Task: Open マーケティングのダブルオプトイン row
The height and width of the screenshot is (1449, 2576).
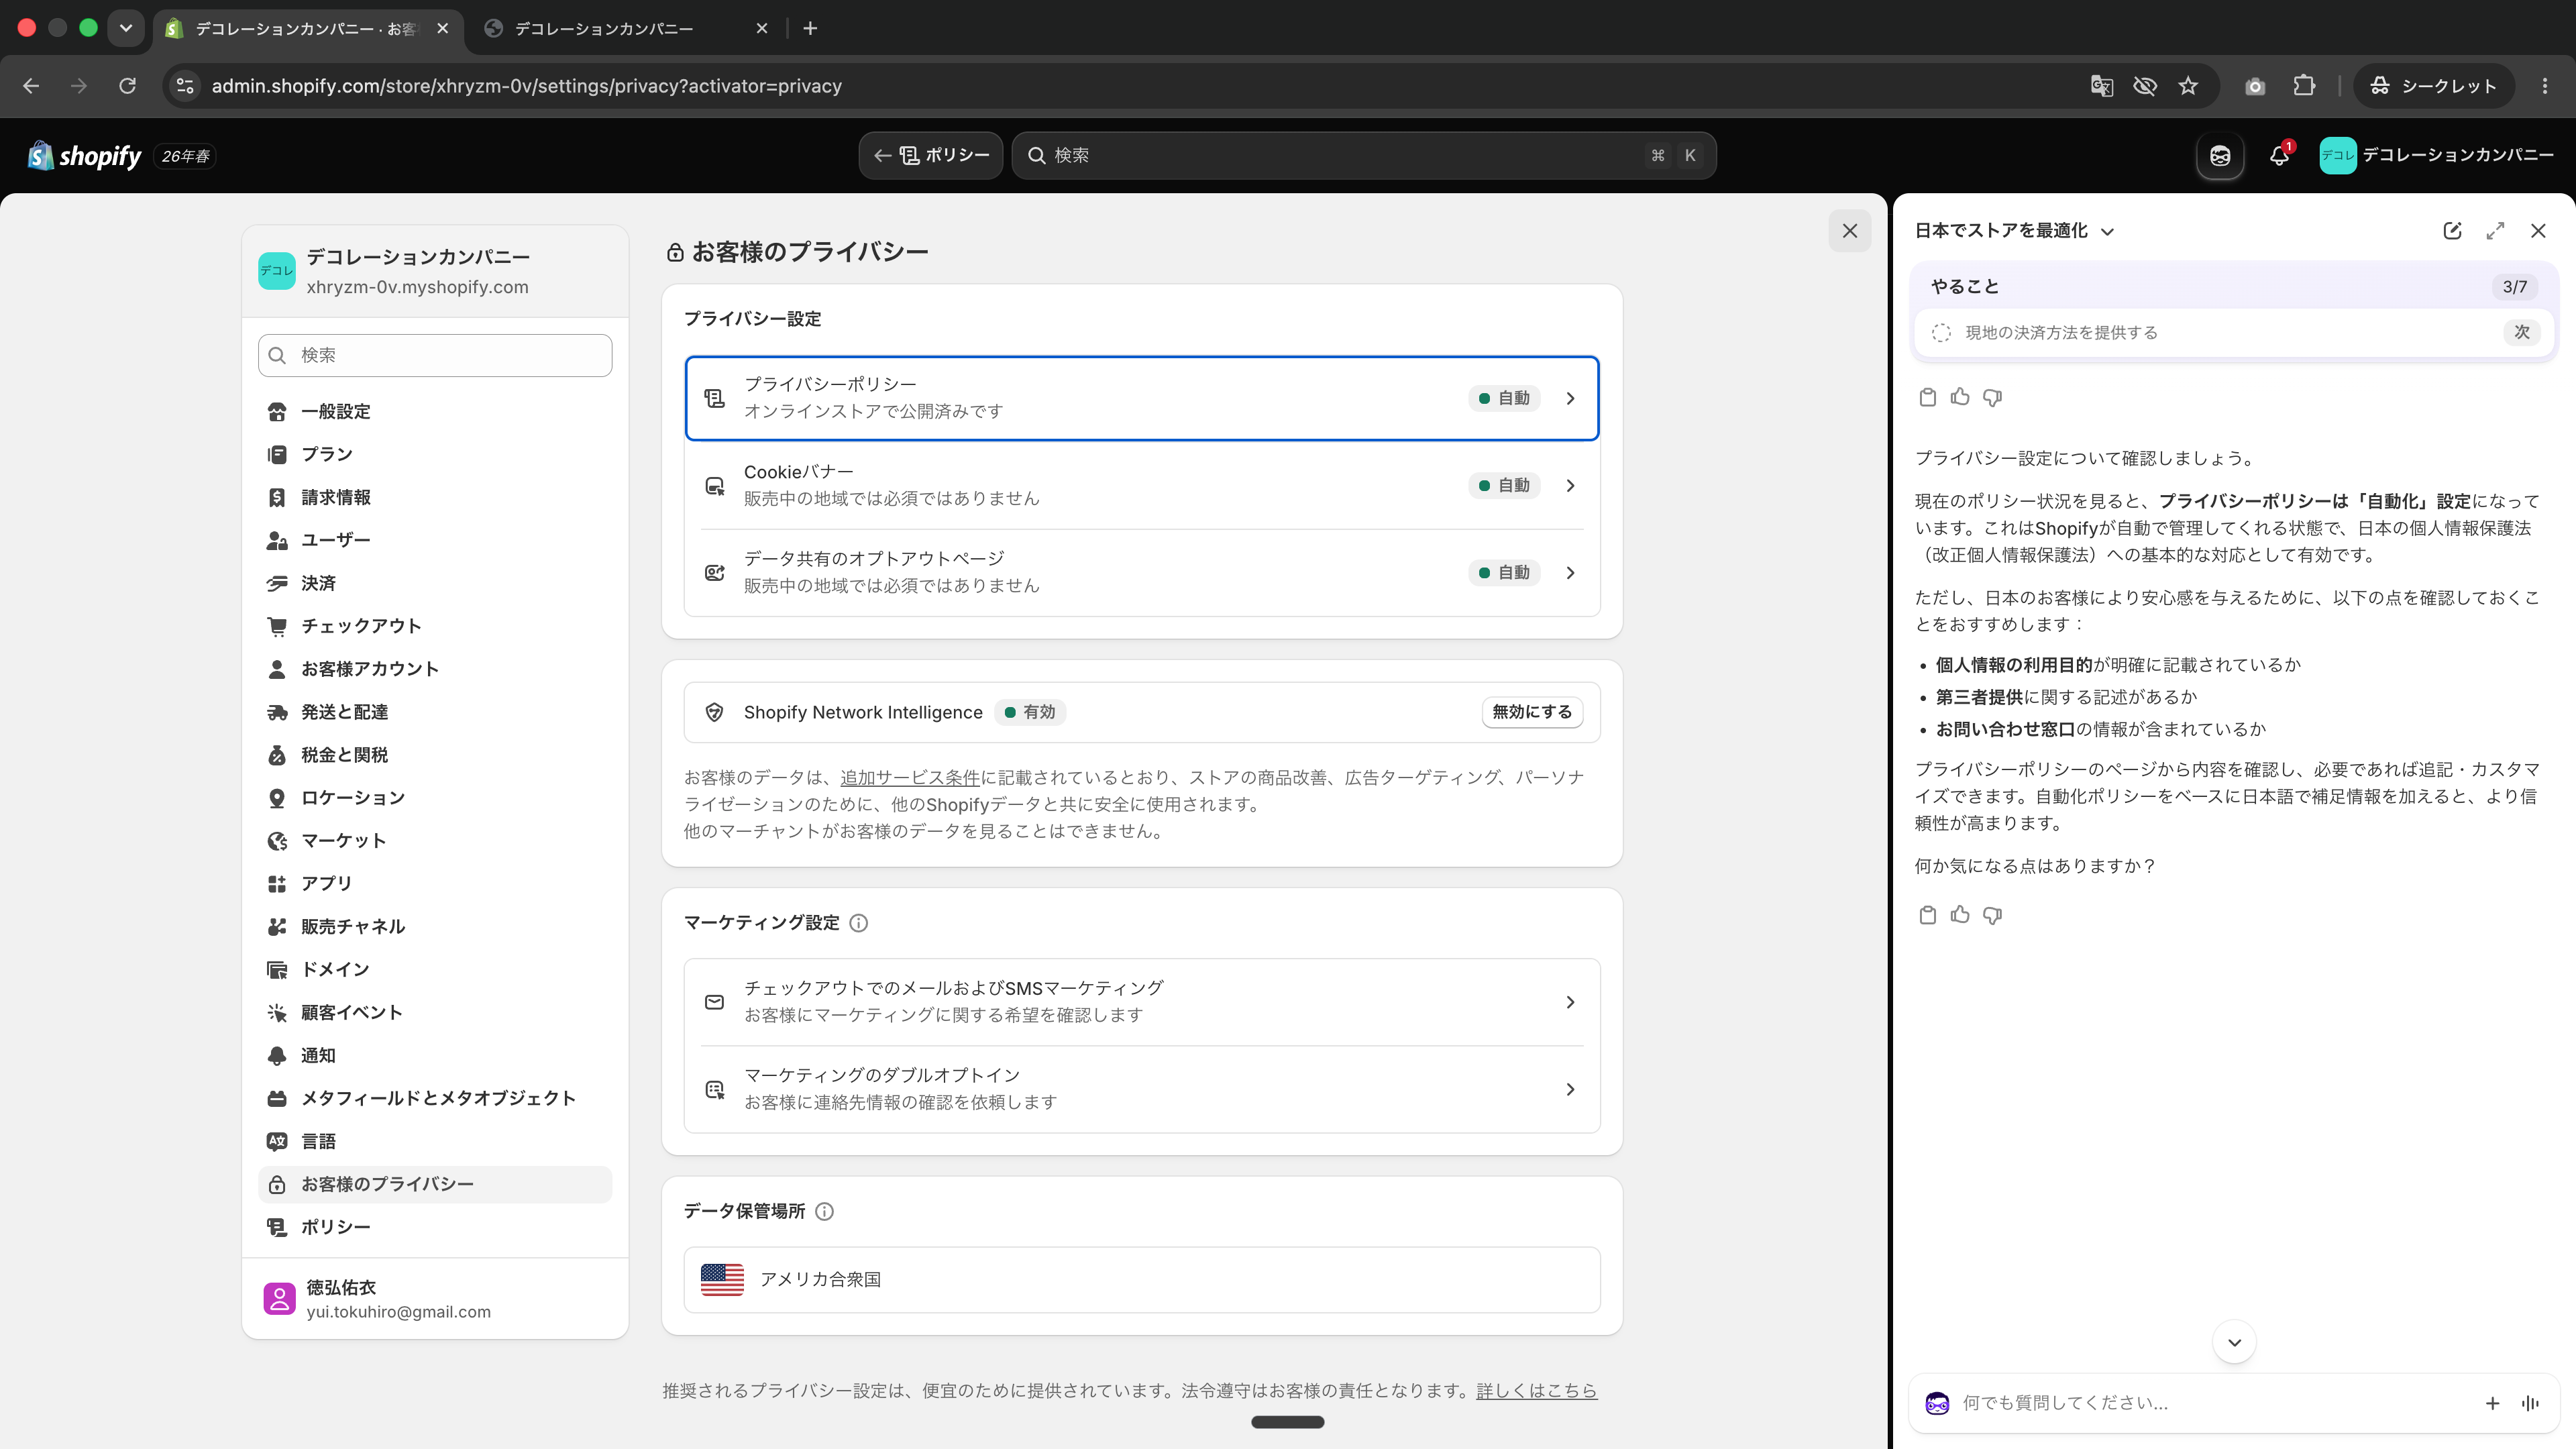Action: coord(1141,1089)
